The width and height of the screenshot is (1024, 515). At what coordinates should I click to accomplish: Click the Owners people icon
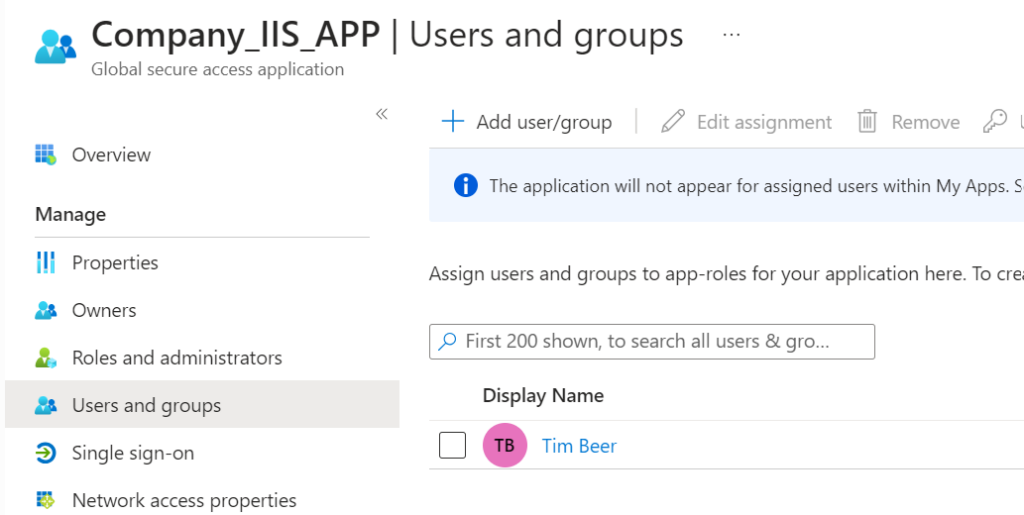point(46,310)
